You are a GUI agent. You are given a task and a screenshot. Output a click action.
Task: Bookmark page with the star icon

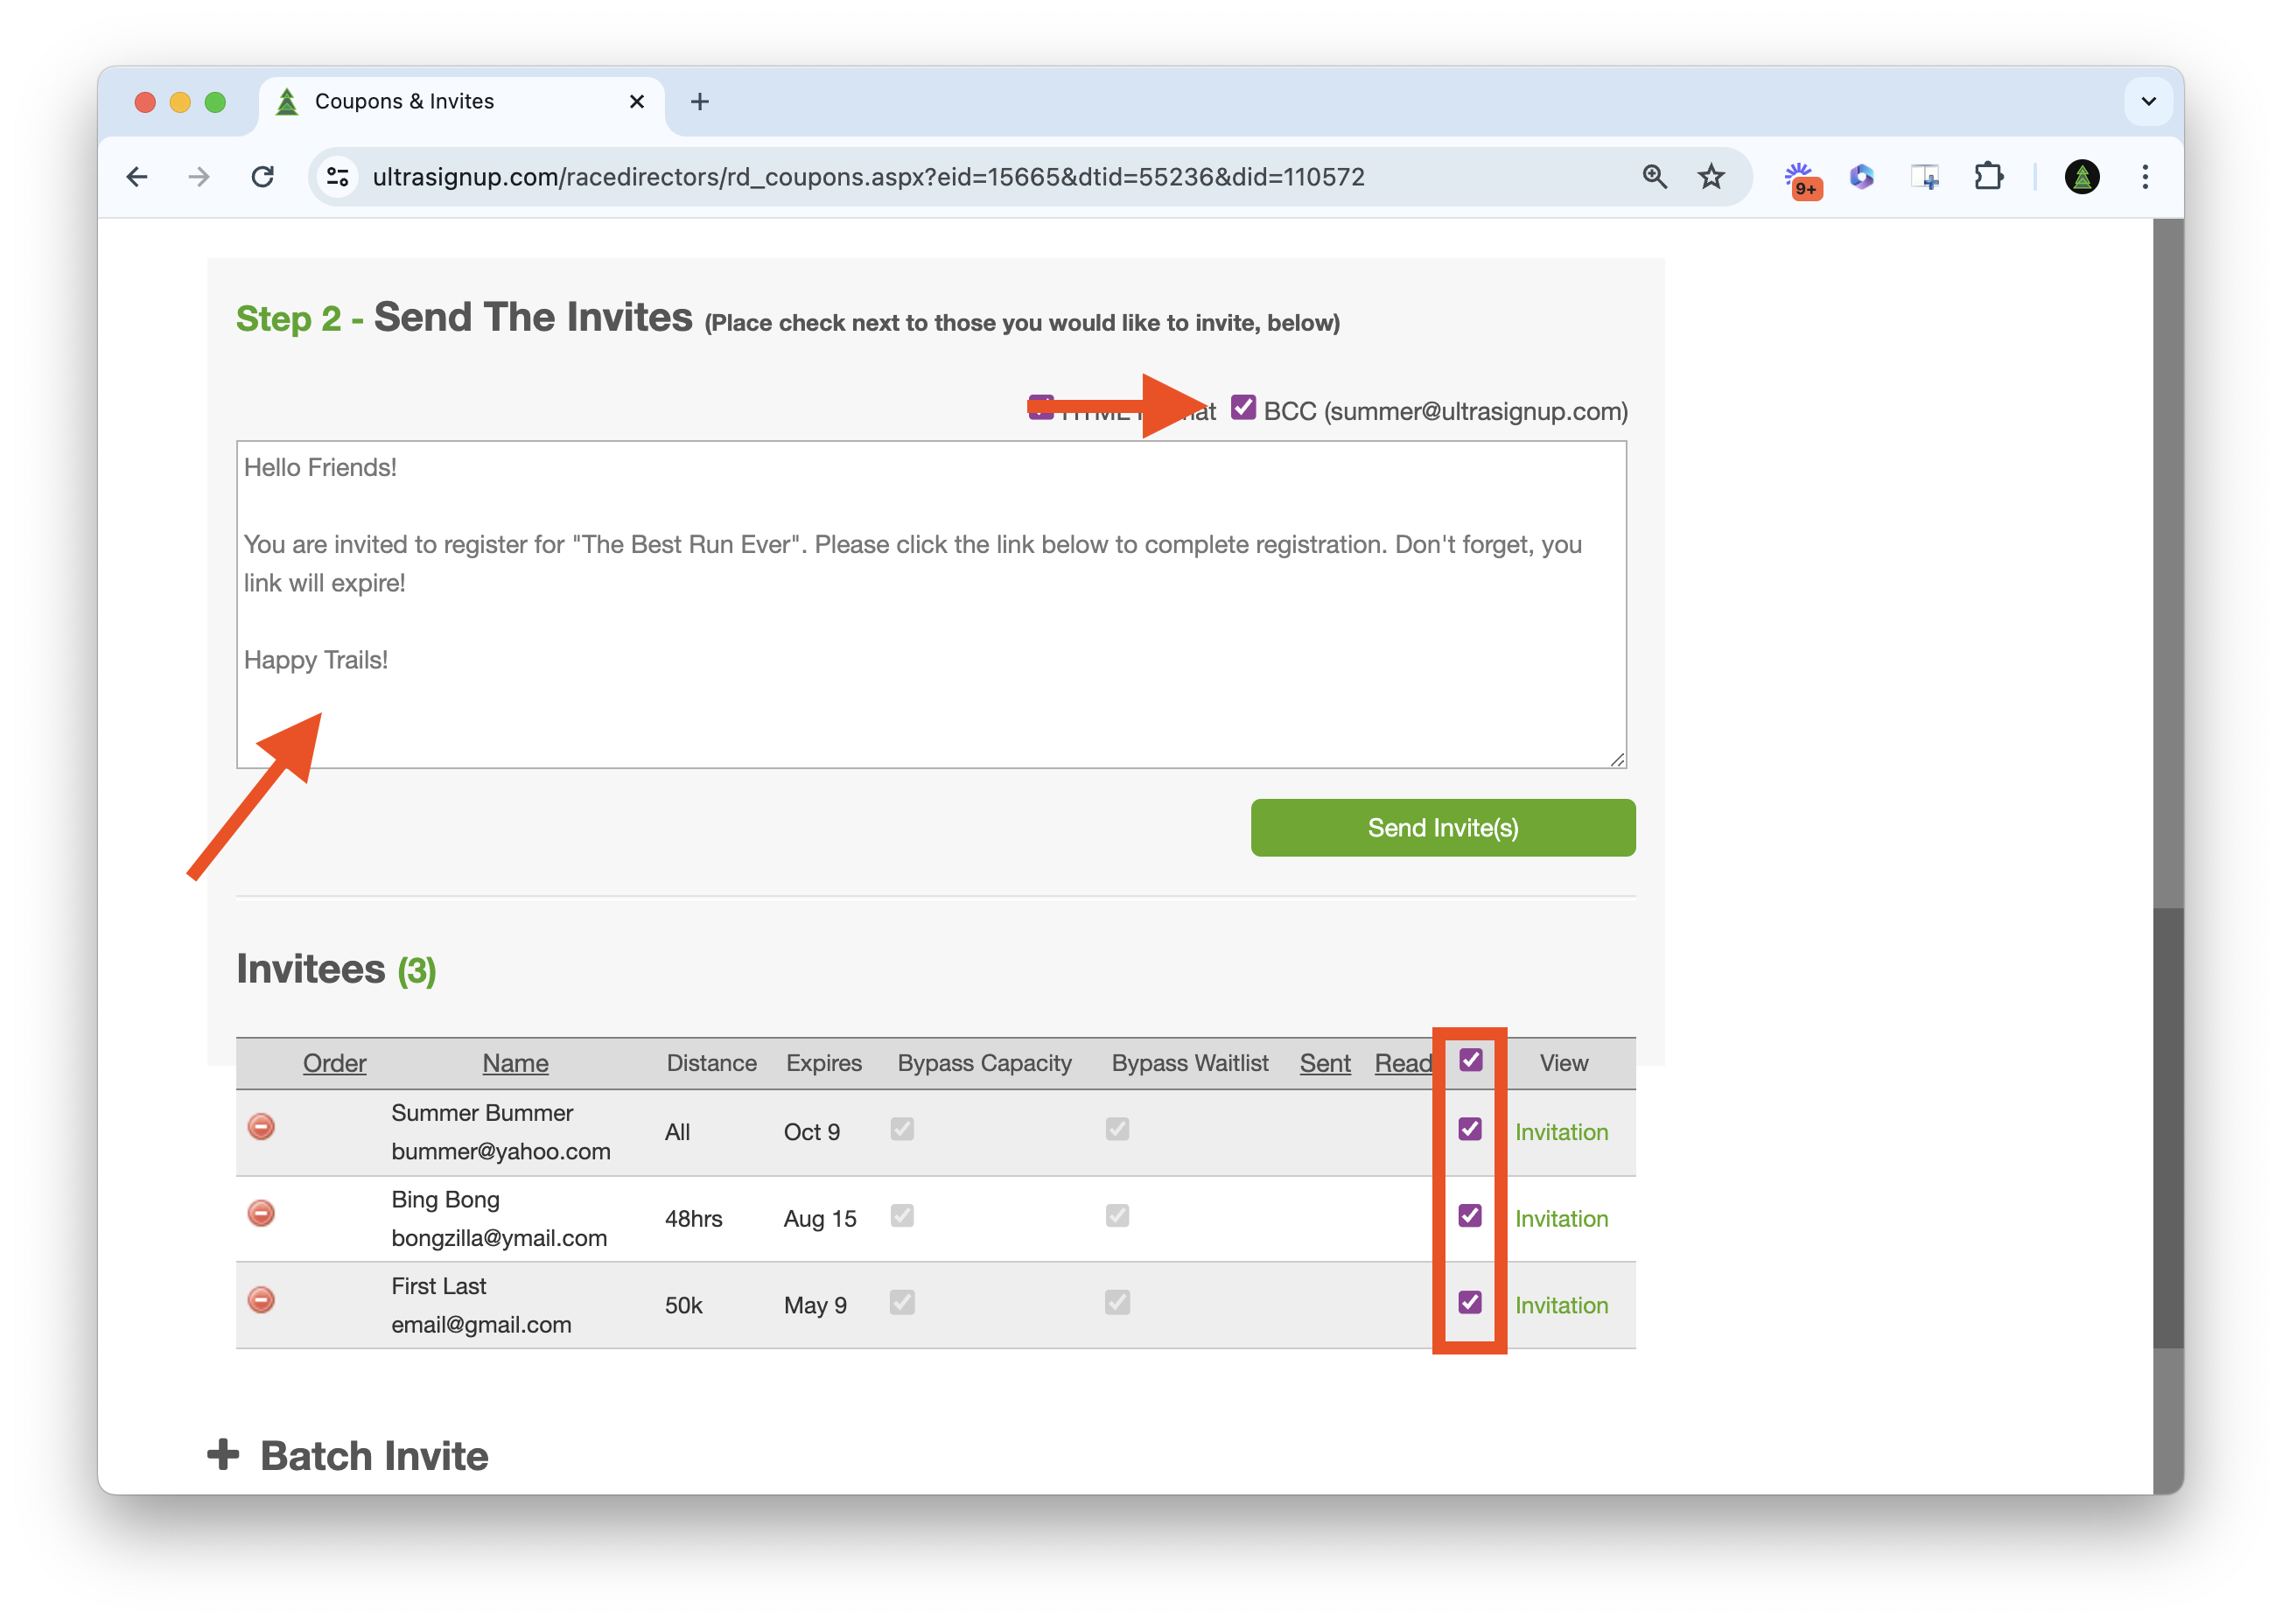tap(1711, 177)
